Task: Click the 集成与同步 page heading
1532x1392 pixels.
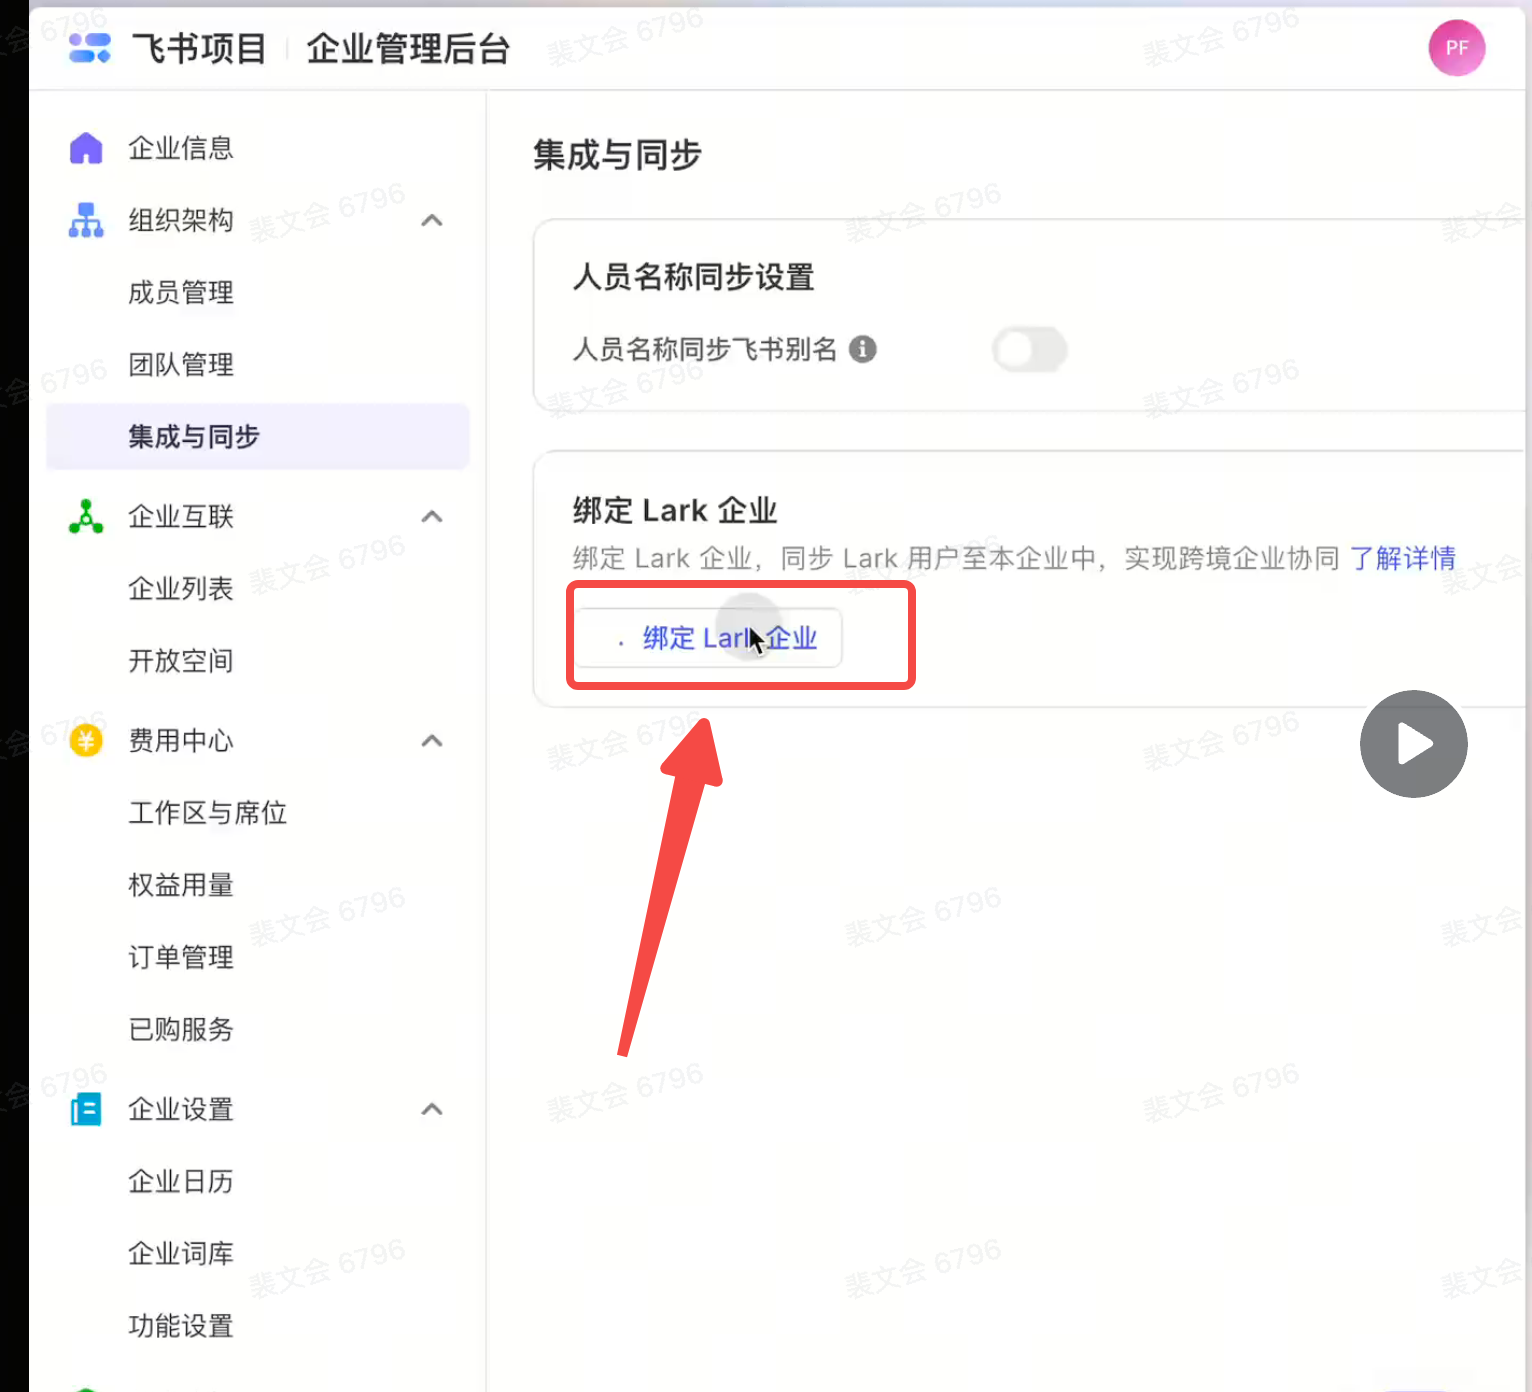Action: [617, 155]
